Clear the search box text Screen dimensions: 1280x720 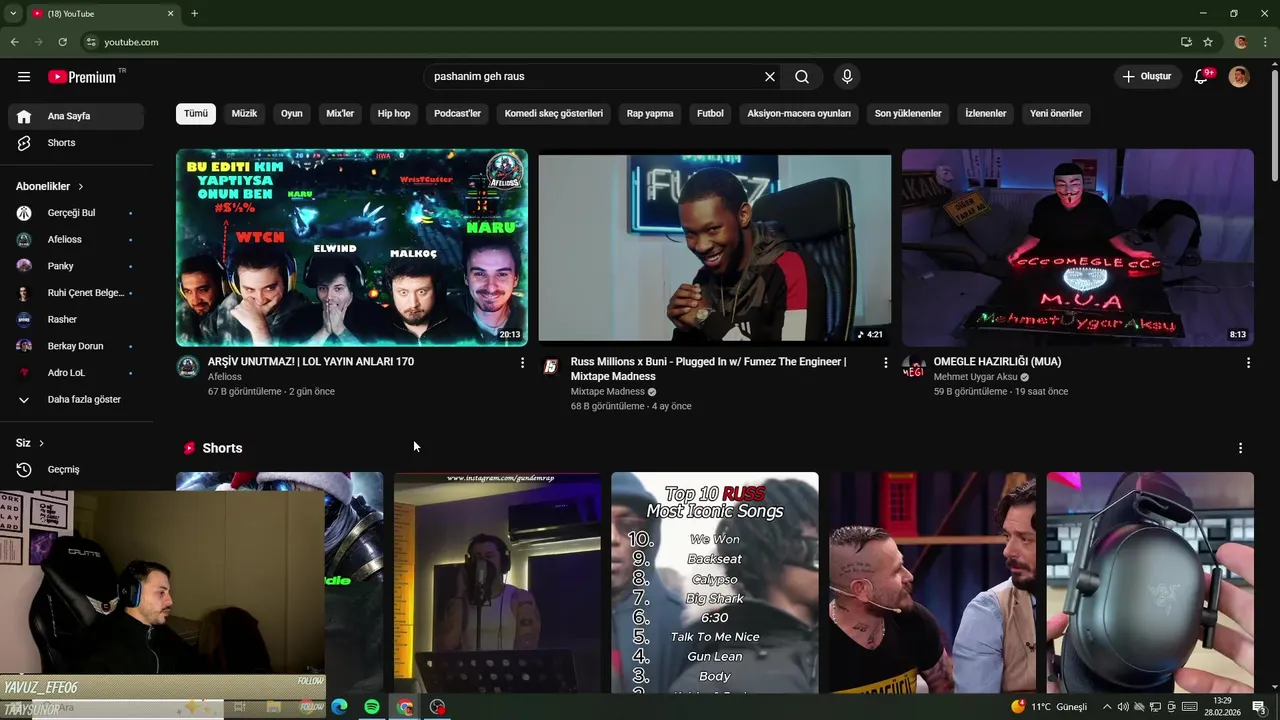pyautogui.click(x=770, y=77)
